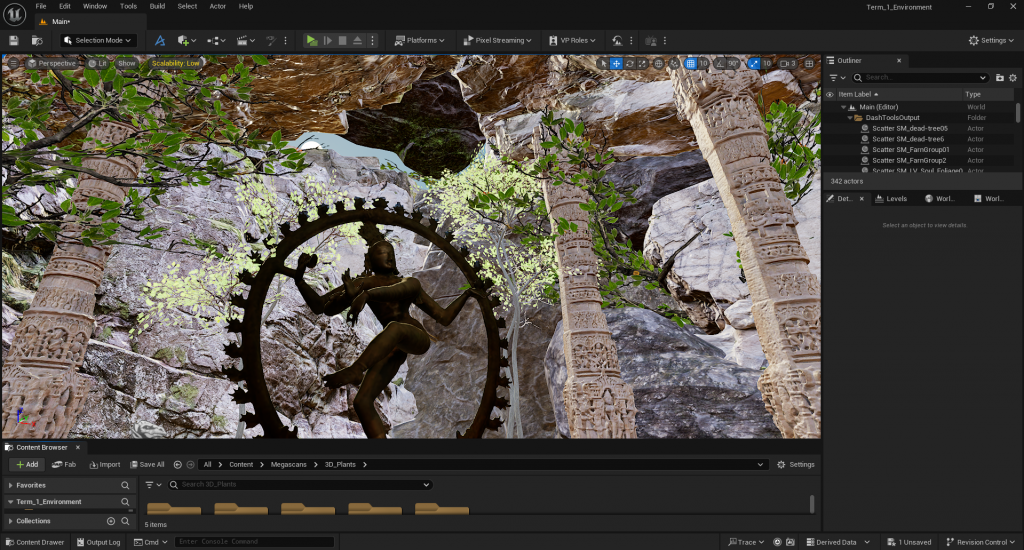Open Pixel Streaming dropdown
This screenshot has height=550, width=1024.
coord(497,40)
